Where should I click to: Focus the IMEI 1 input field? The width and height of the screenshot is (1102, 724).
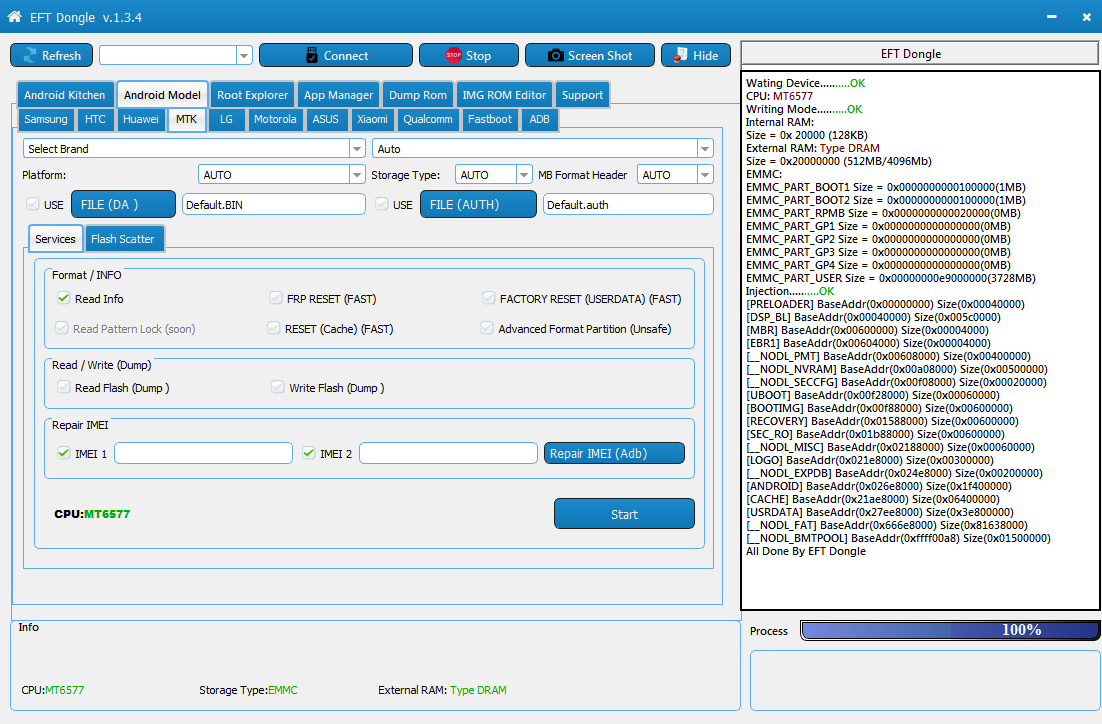pos(203,453)
